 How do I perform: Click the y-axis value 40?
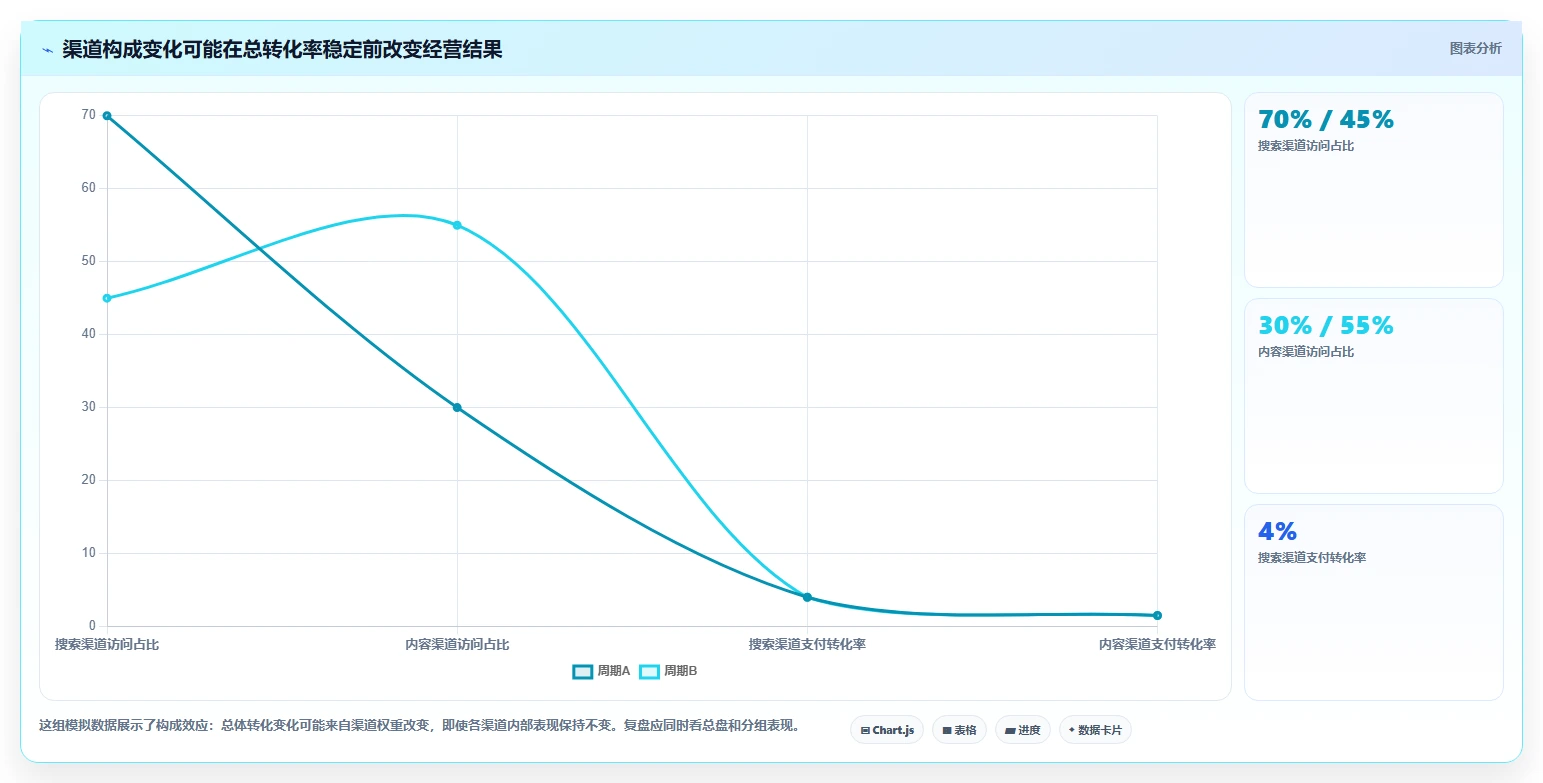click(x=89, y=334)
